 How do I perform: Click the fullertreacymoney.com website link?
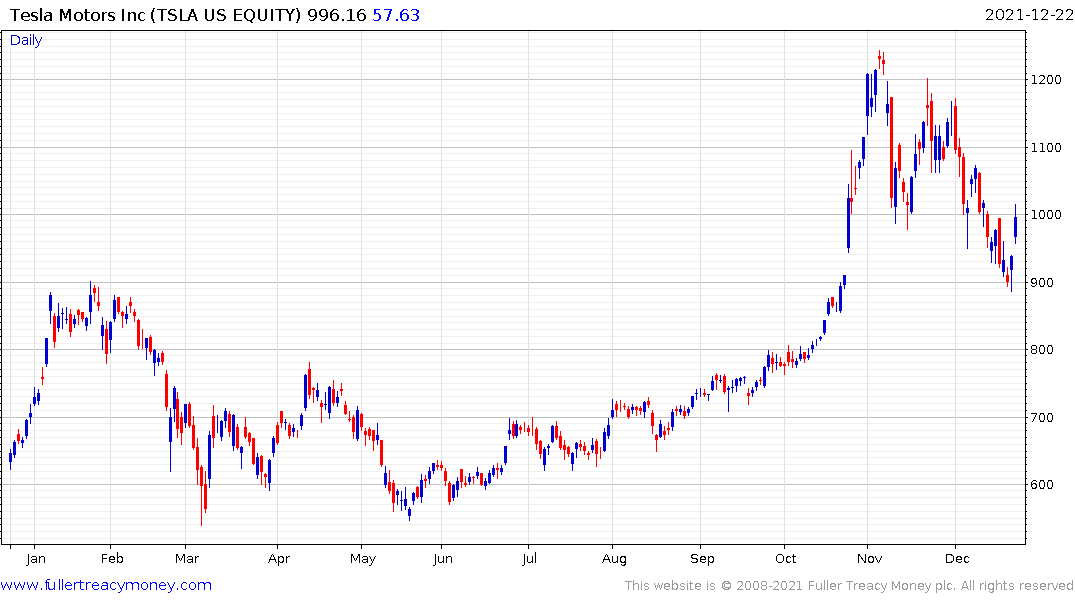pos(106,585)
